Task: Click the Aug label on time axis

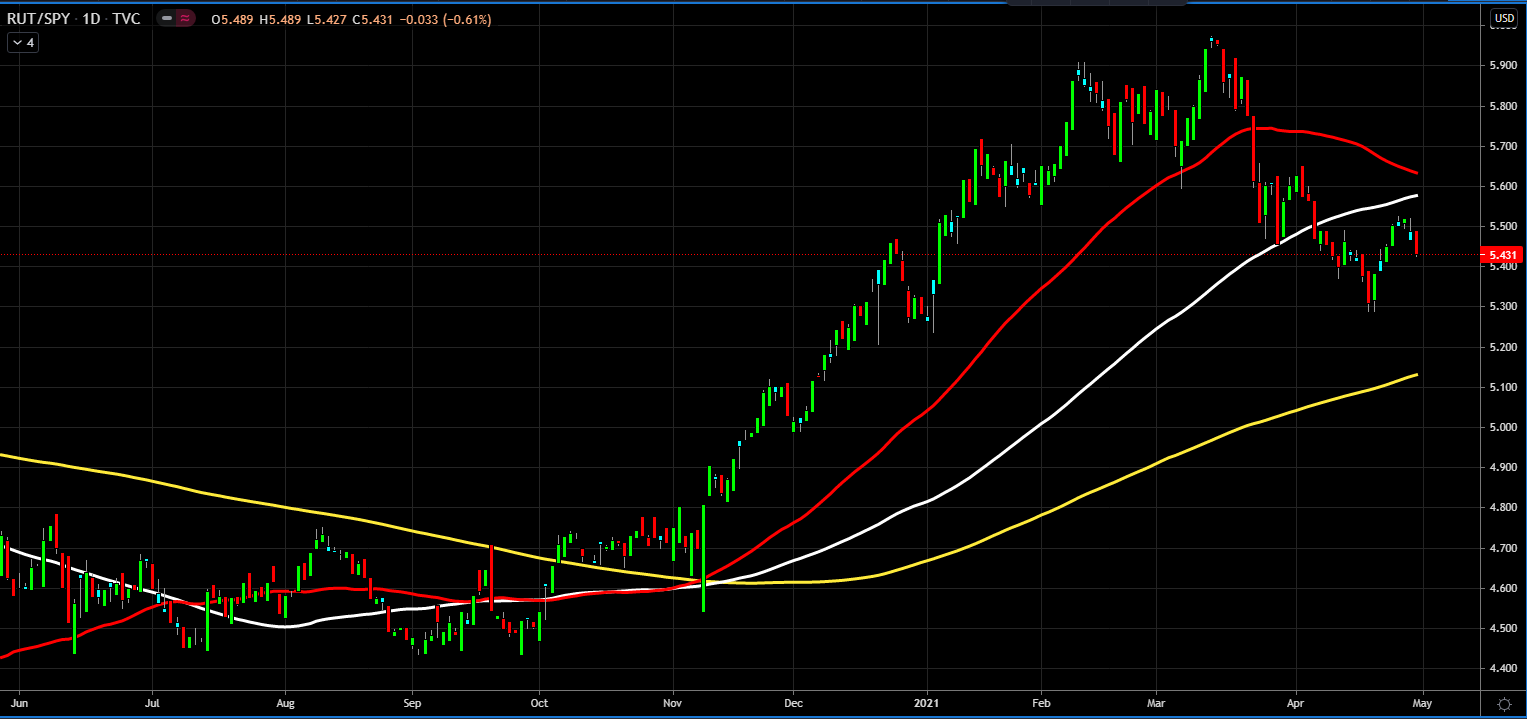Action: click(x=285, y=703)
